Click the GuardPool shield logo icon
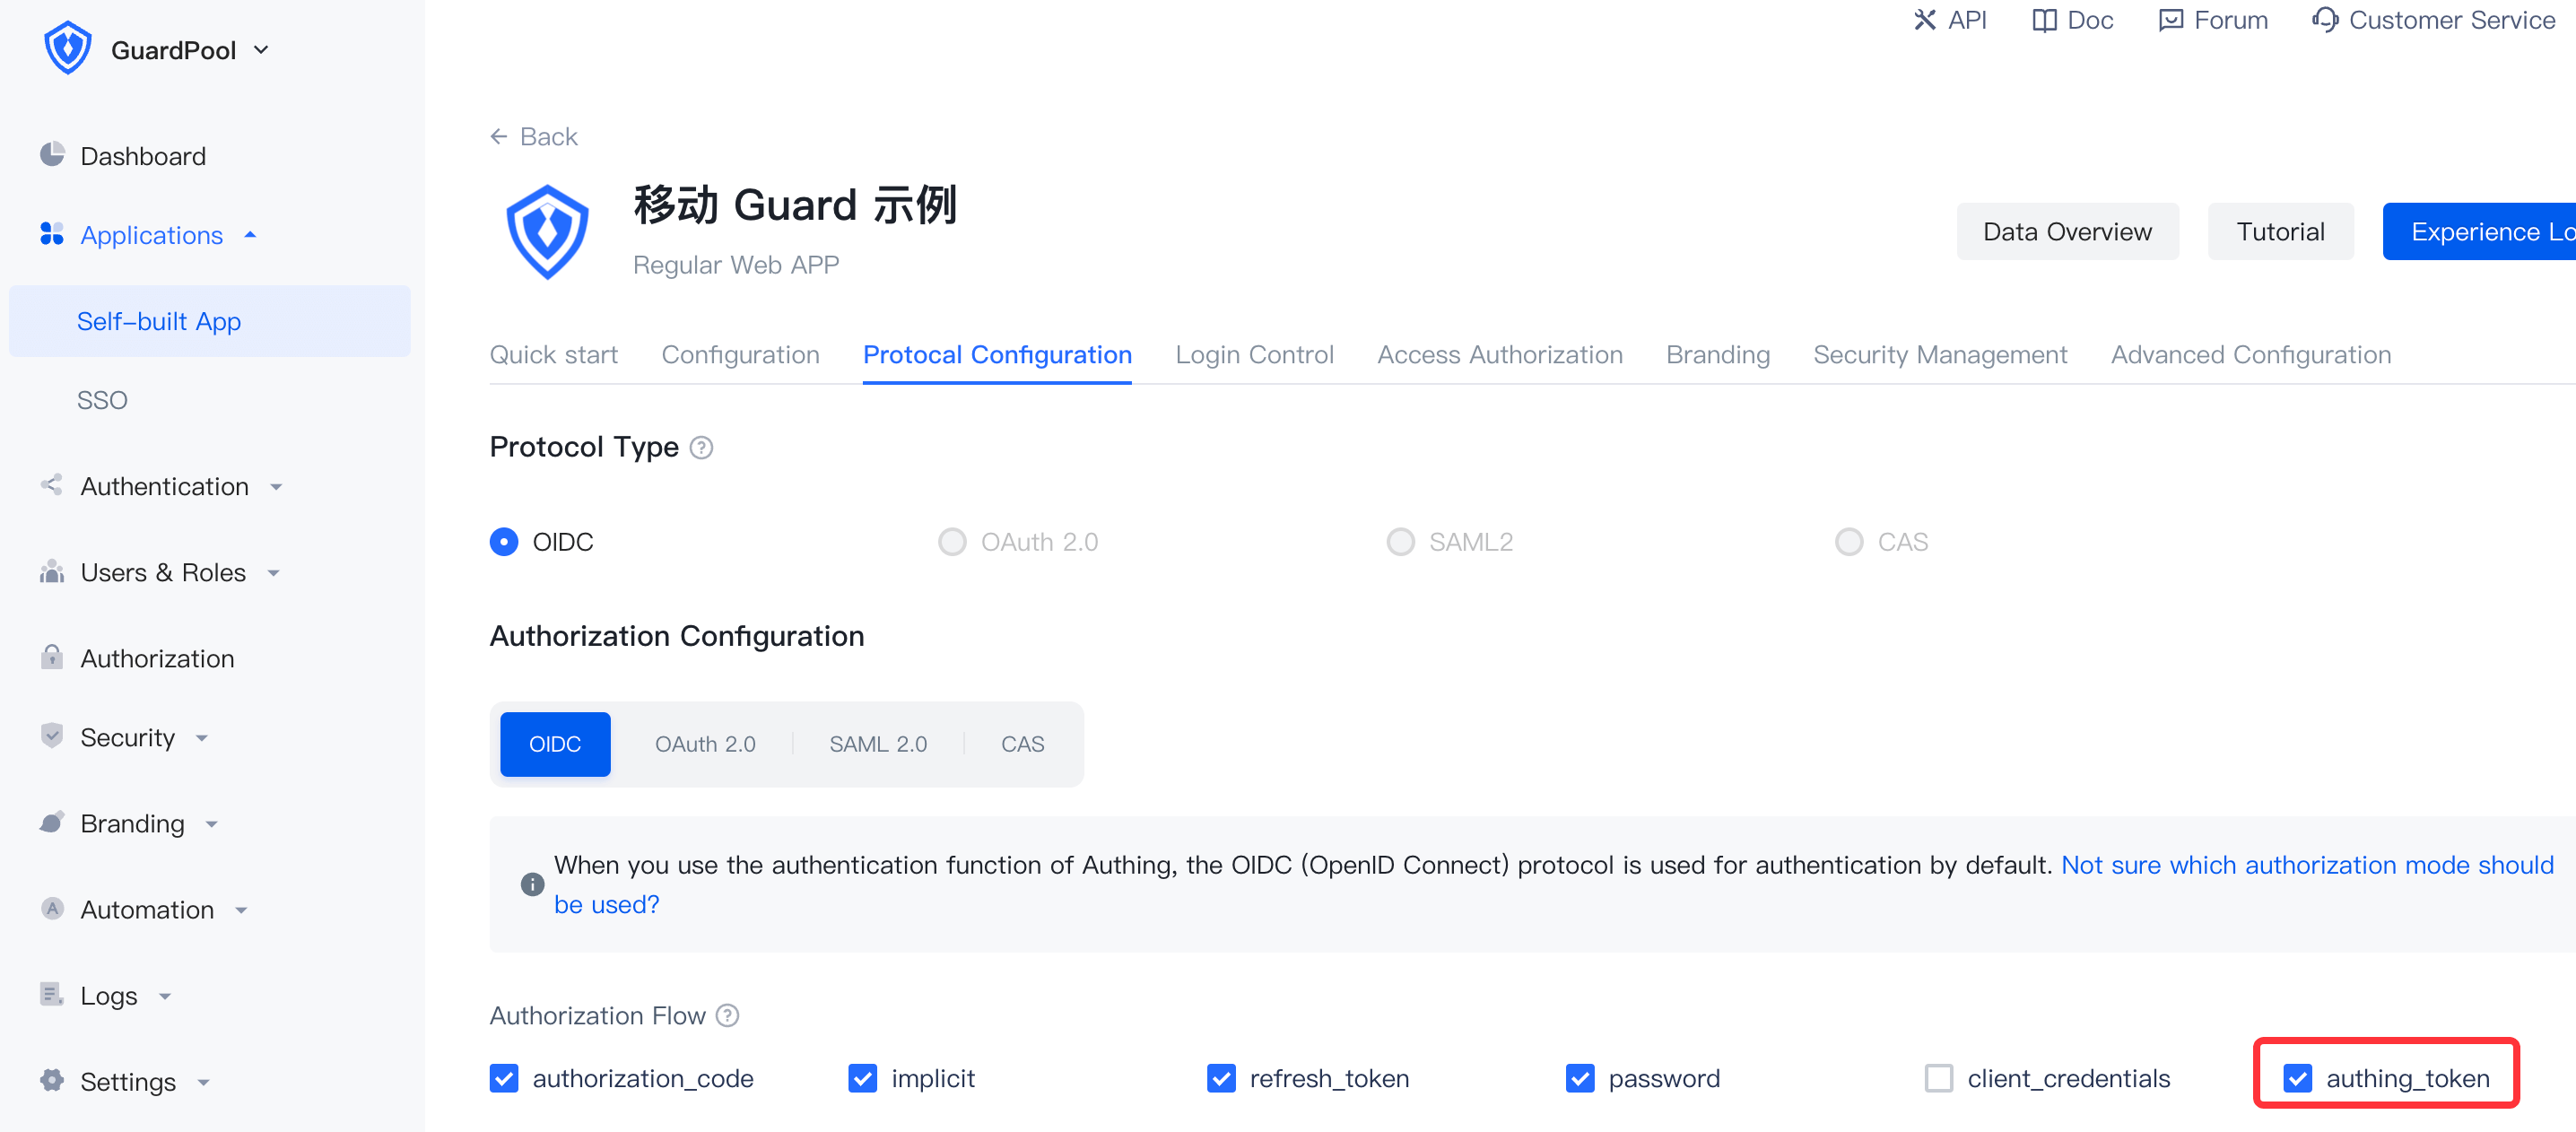 (x=68, y=48)
